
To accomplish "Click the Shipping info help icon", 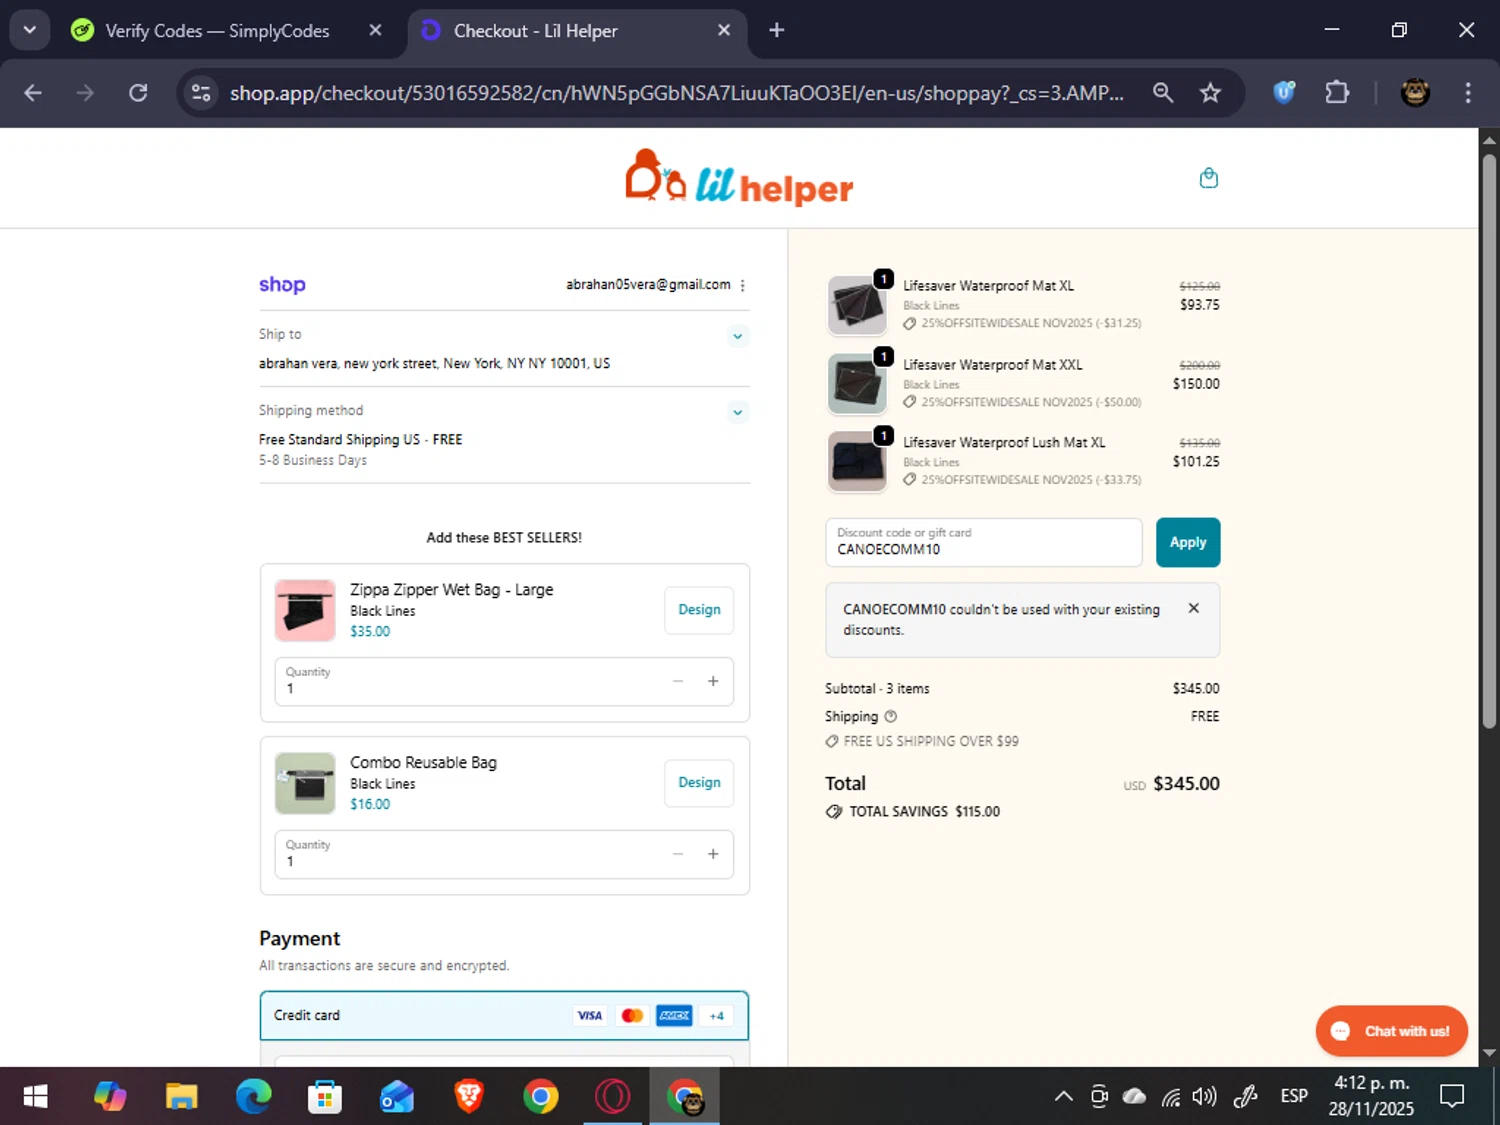I will pos(891,716).
